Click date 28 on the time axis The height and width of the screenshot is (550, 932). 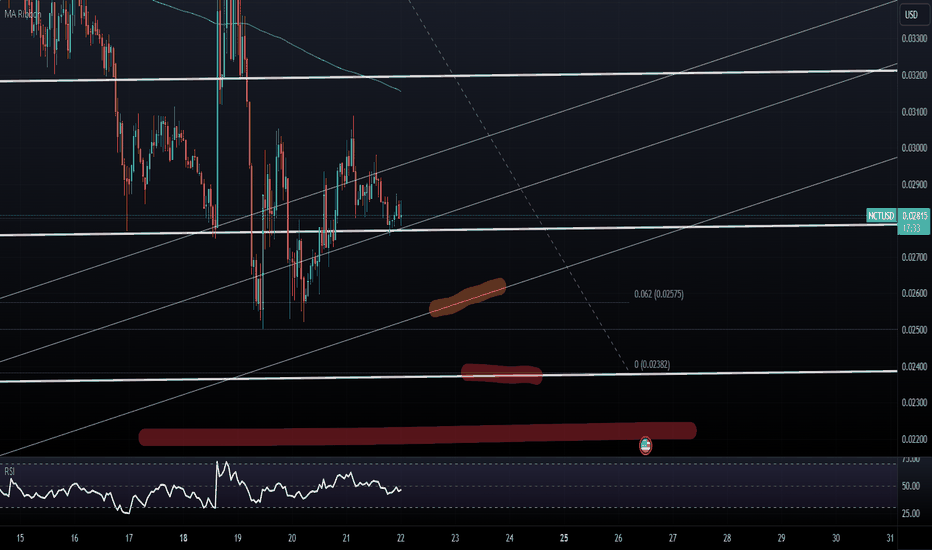[x=727, y=538]
